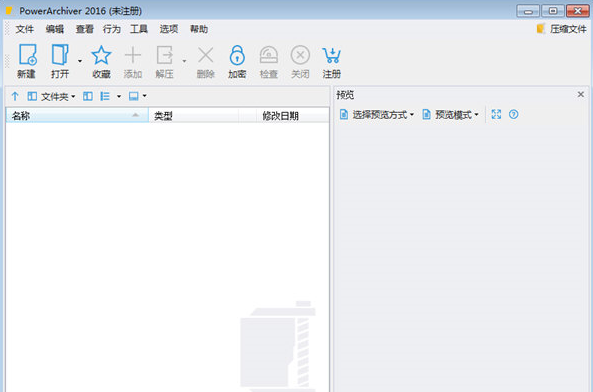593x392 pixels.
Task: Expand the 打开 dropdown arrow
Action: coord(80,61)
